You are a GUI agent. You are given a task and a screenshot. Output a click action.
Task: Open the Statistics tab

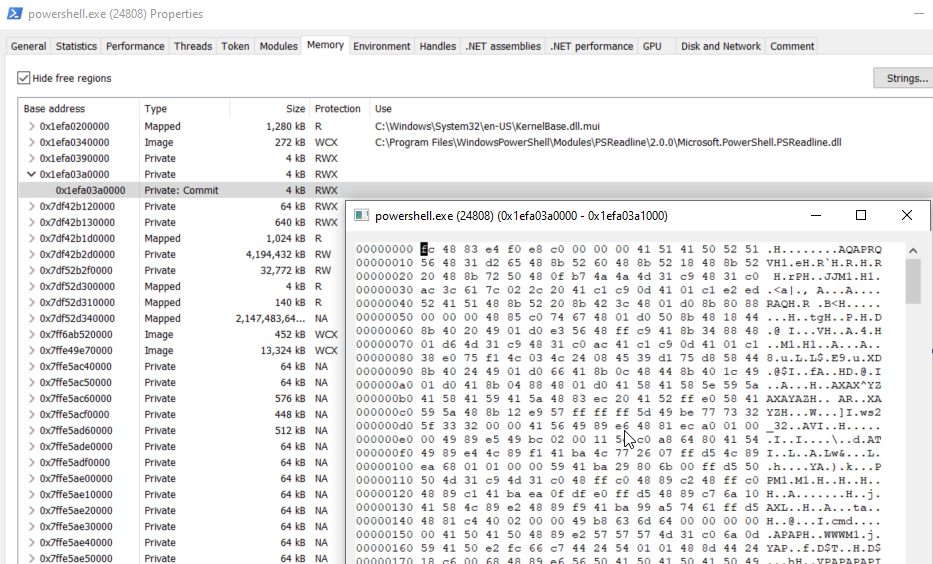tap(76, 46)
